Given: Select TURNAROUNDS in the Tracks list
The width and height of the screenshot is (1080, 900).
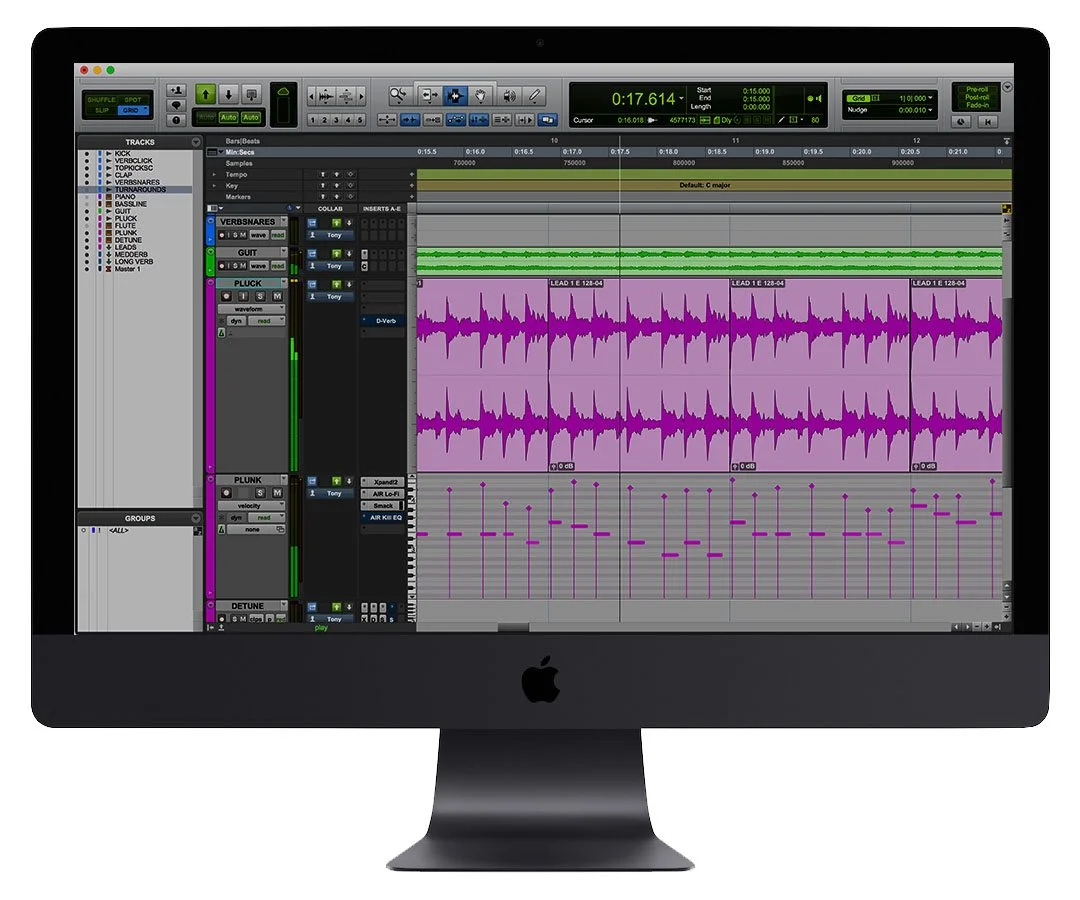Looking at the screenshot, I should pyautogui.click(x=140, y=189).
